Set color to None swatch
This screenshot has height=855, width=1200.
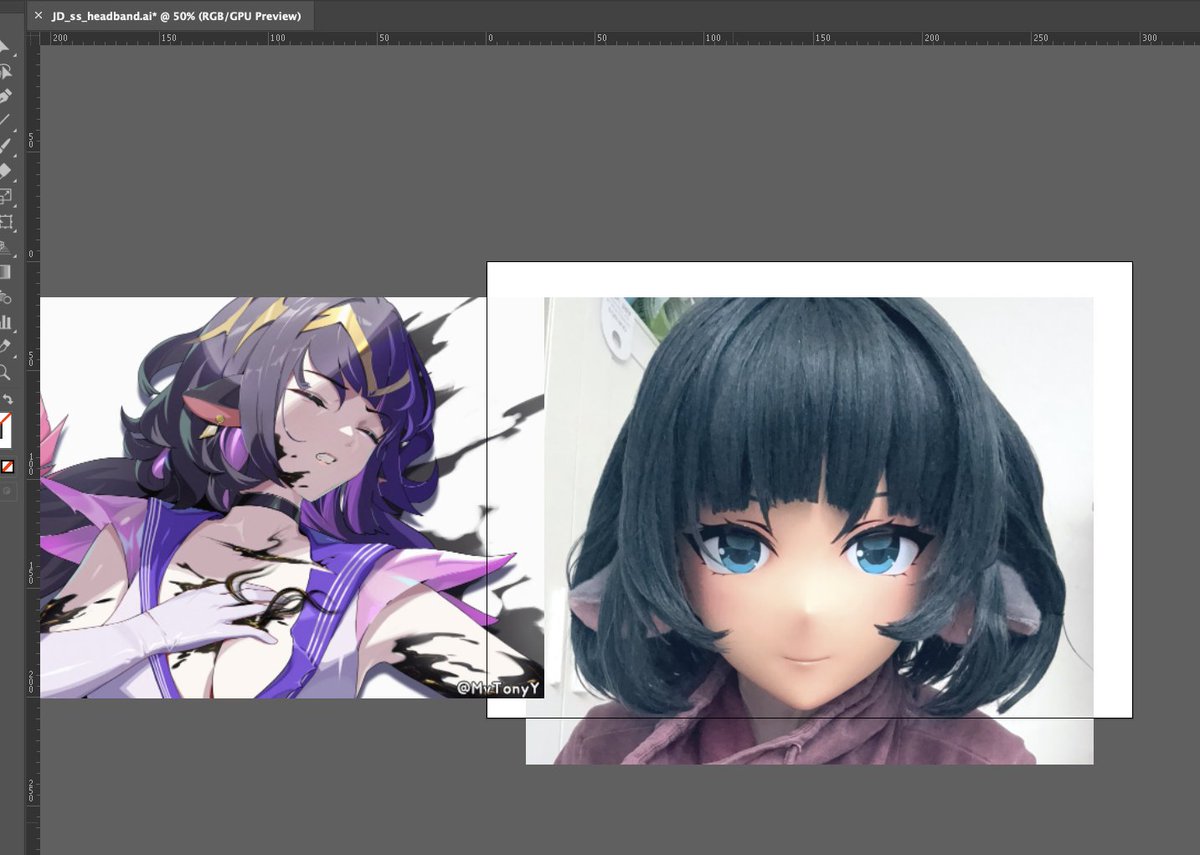point(6,466)
